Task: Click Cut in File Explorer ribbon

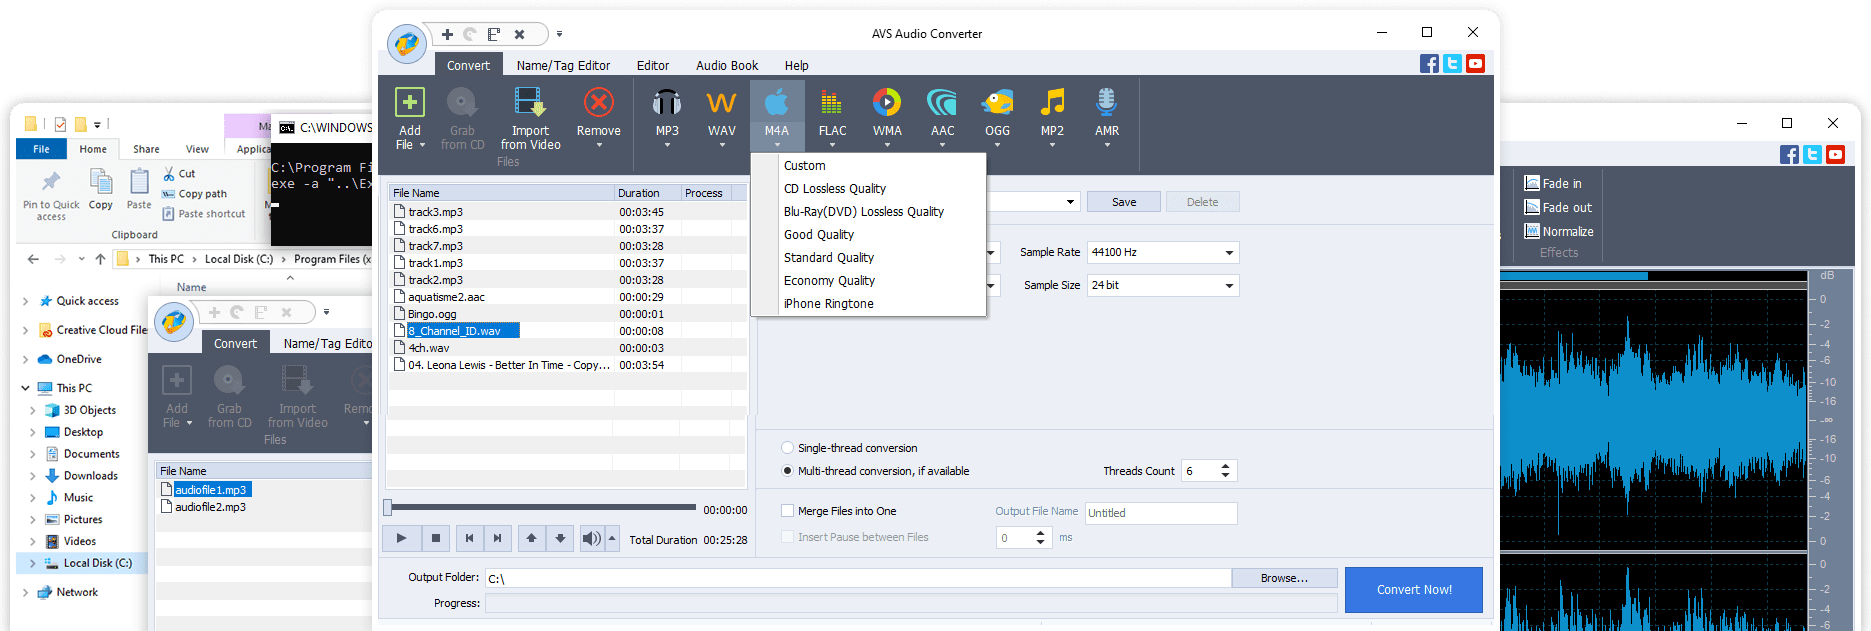Action: pos(179,174)
